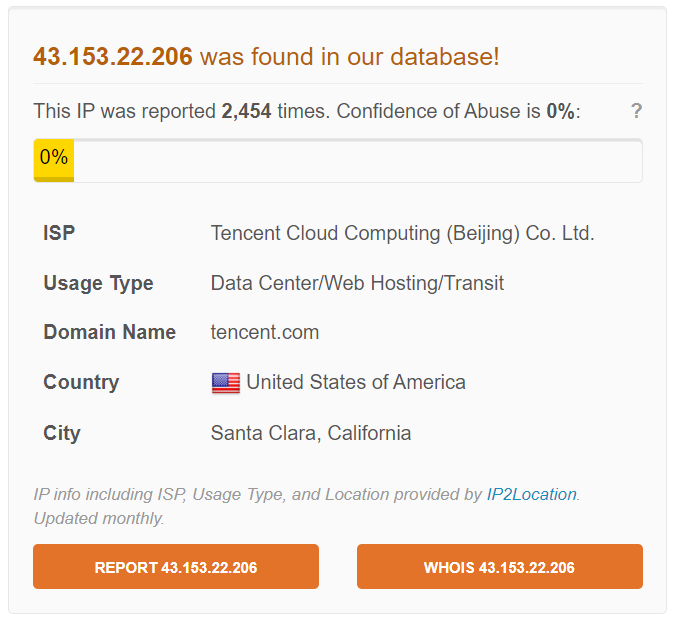
Task: Click United States of America country text
Action: coord(356,382)
